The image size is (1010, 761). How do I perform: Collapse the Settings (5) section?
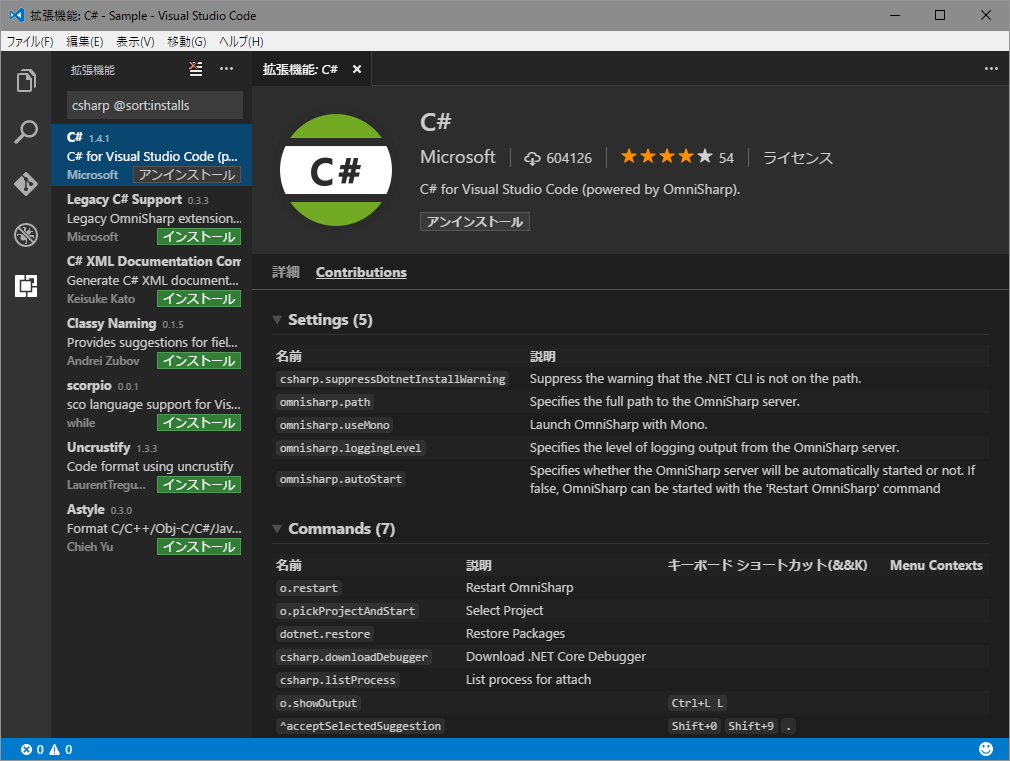tap(277, 320)
